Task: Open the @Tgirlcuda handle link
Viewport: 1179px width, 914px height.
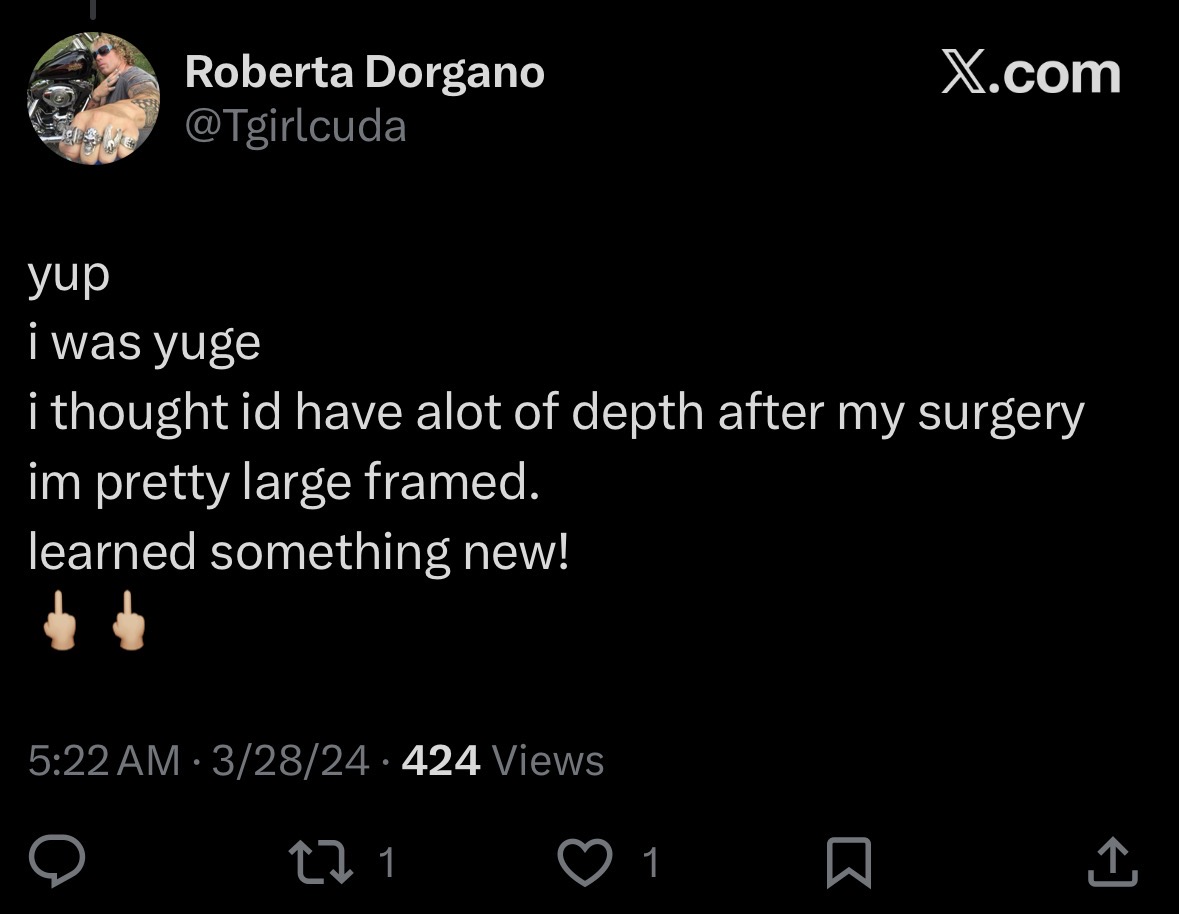Action: pyautogui.click(x=296, y=126)
